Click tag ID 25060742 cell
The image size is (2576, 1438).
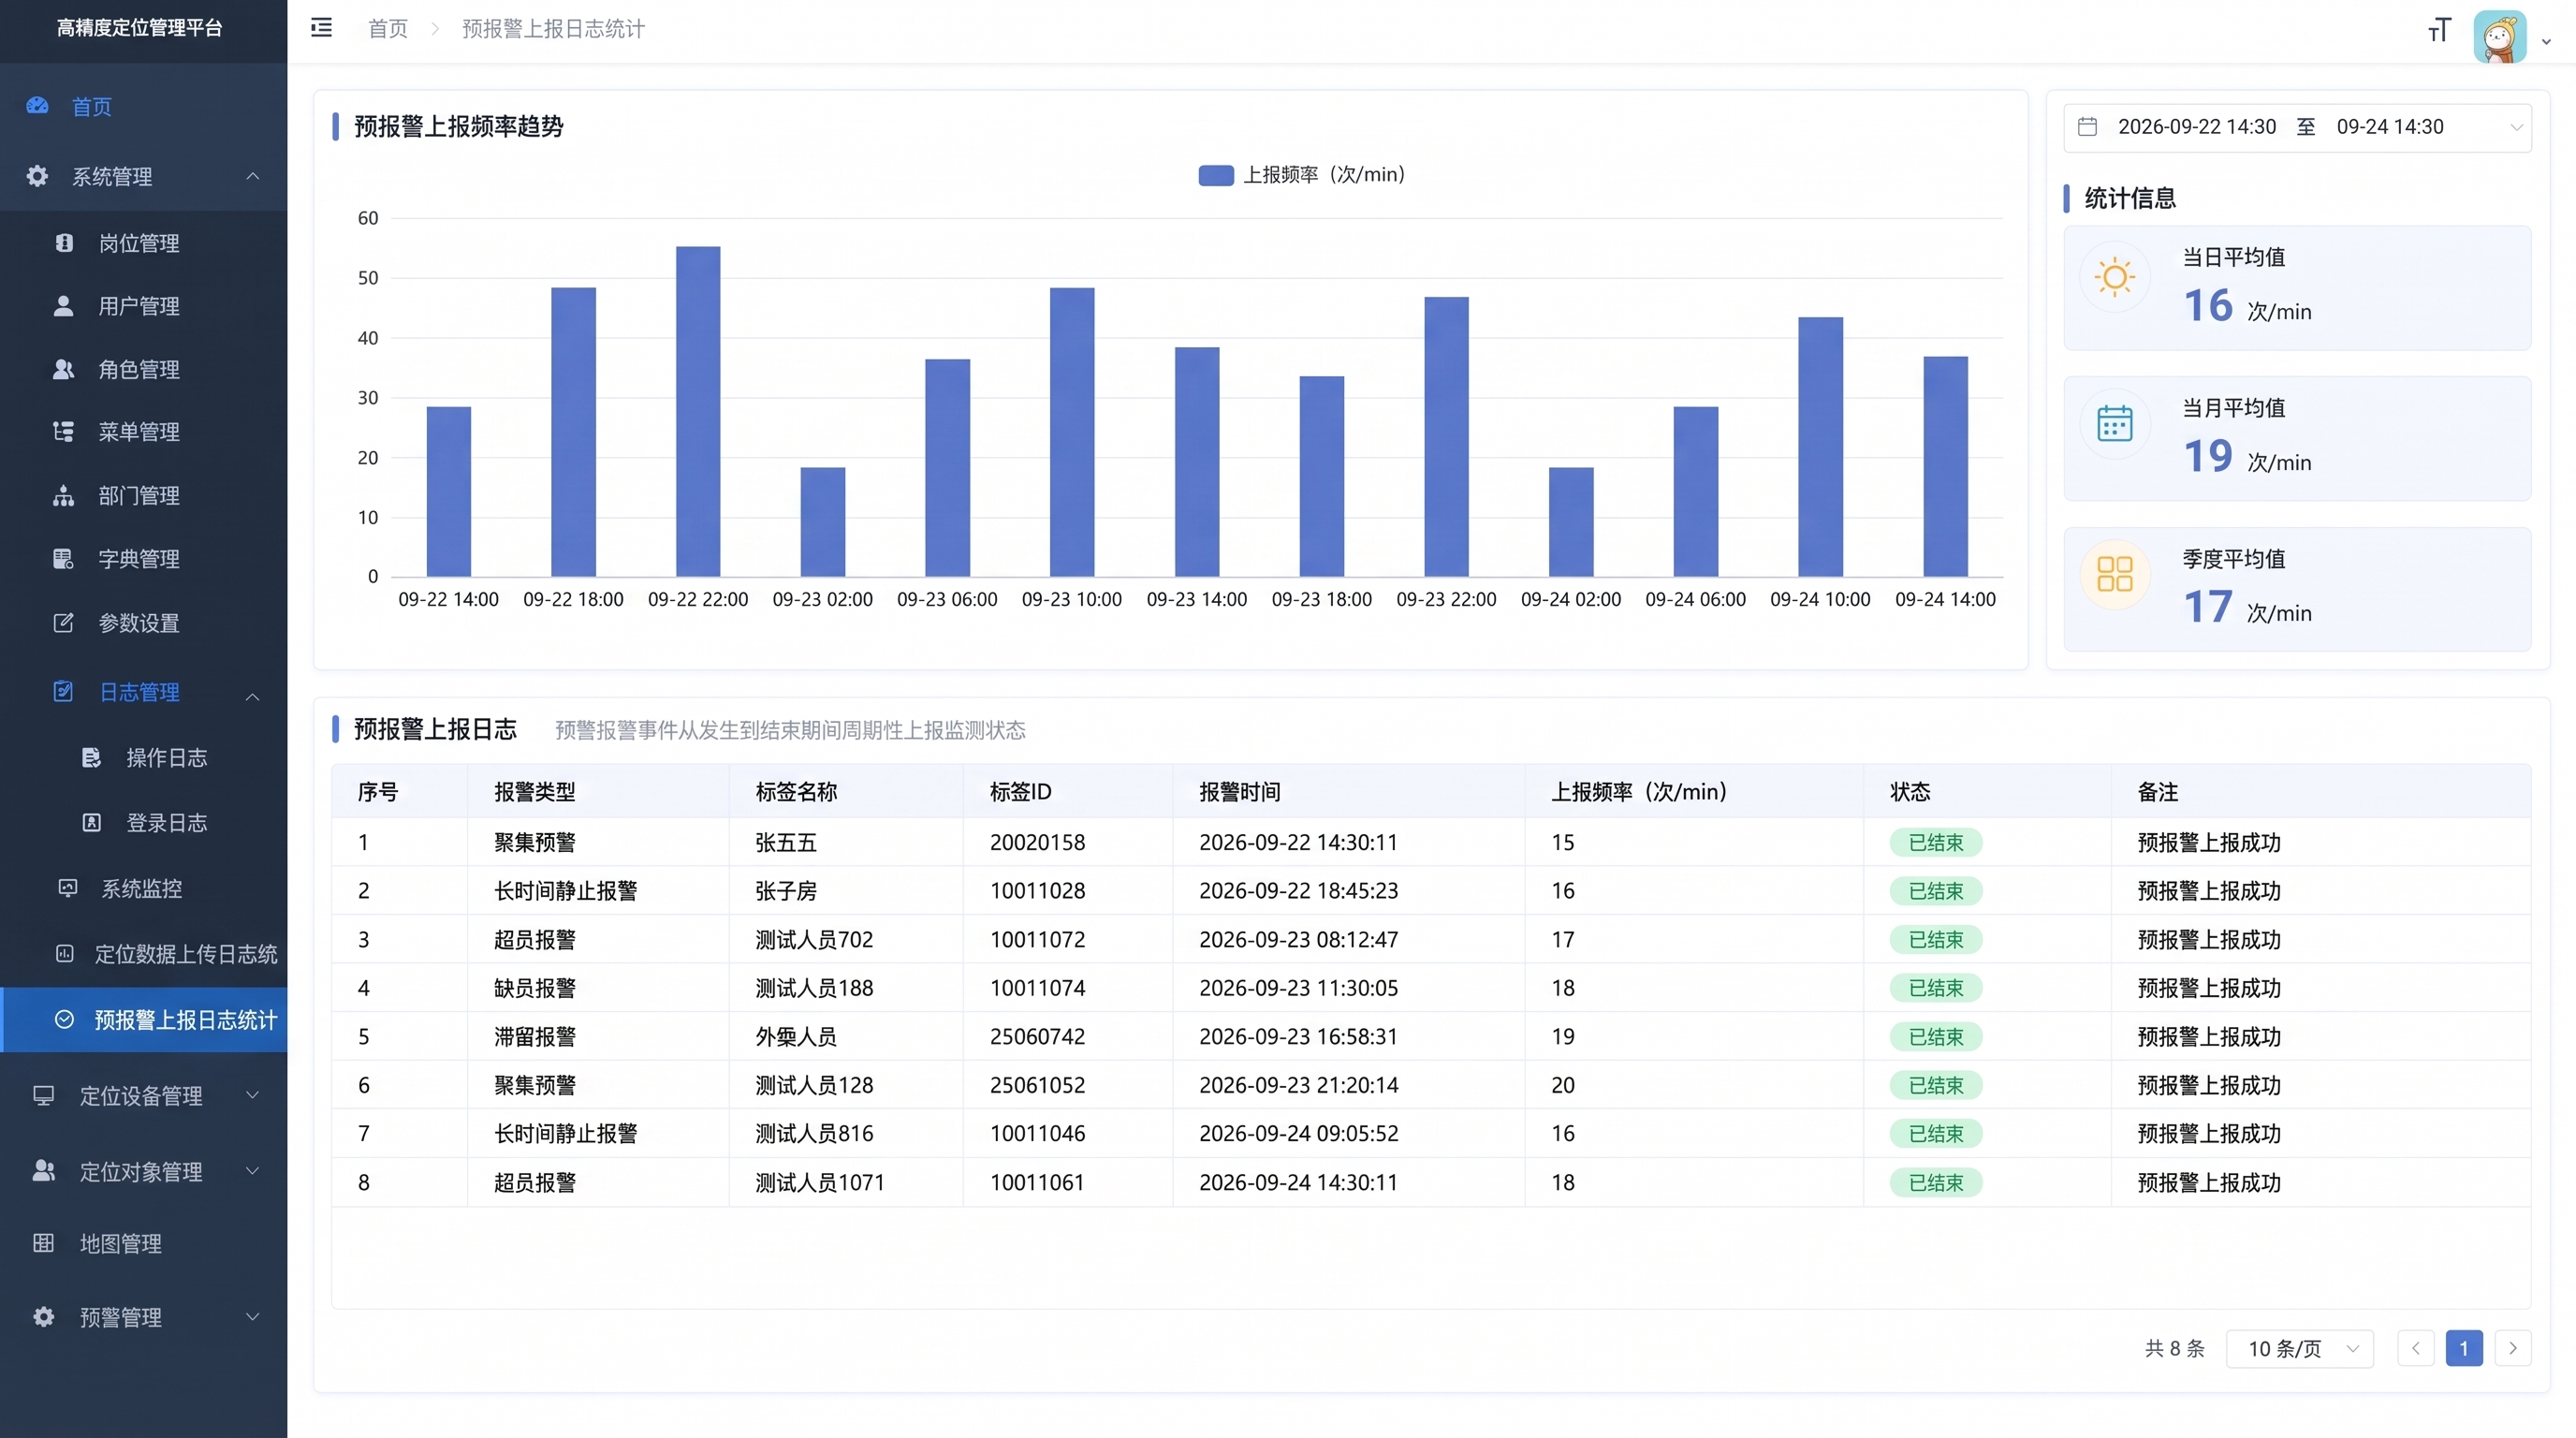pos(1037,1036)
